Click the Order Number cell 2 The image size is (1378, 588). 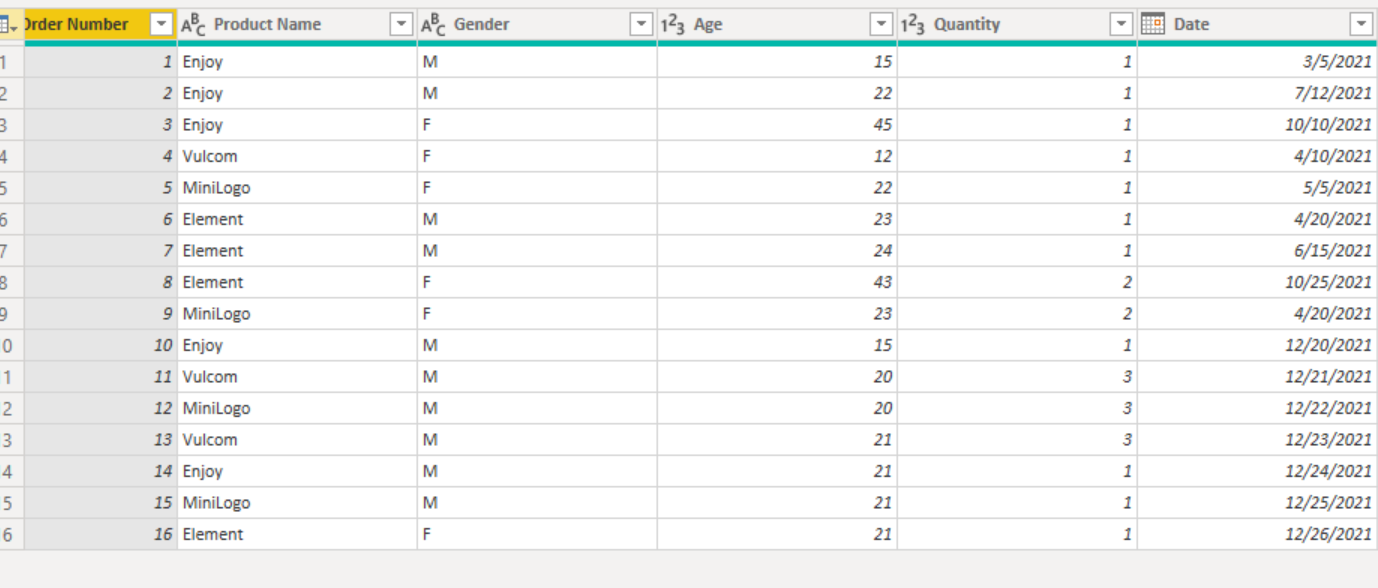pyautogui.click(x=100, y=93)
